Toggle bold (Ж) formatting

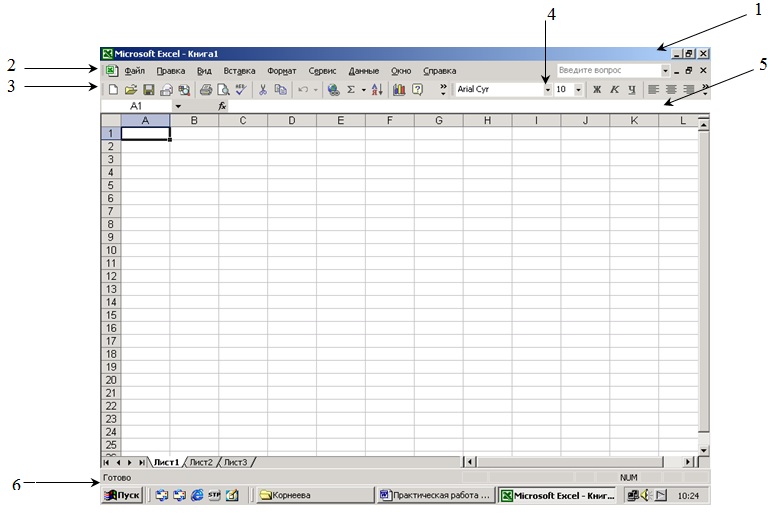597,90
